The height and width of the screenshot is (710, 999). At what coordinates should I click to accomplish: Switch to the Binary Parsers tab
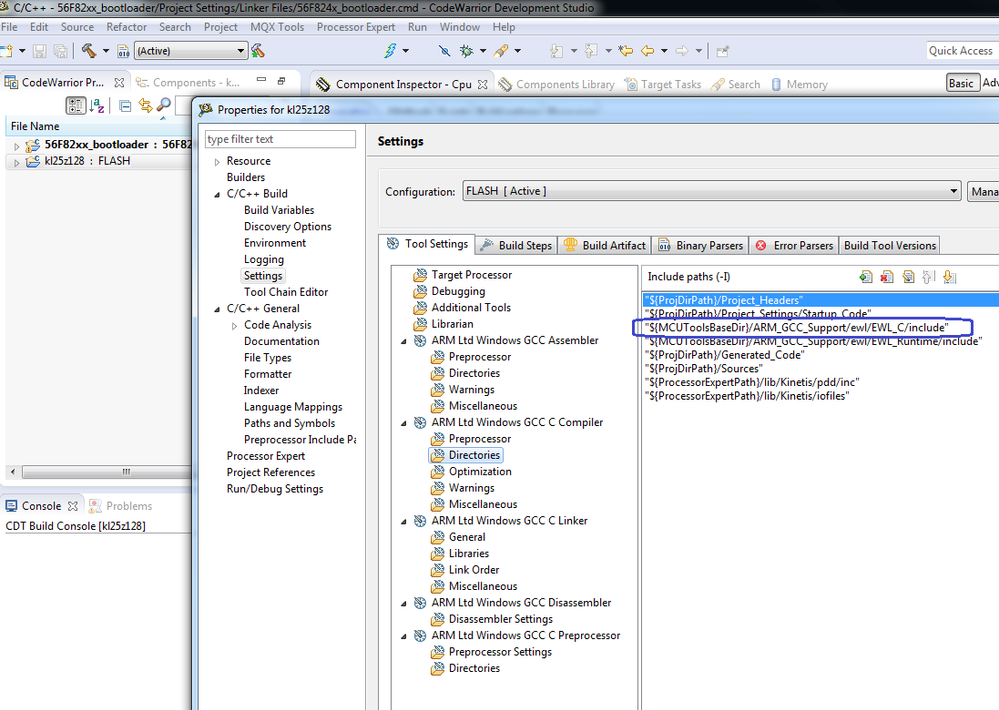point(700,245)
